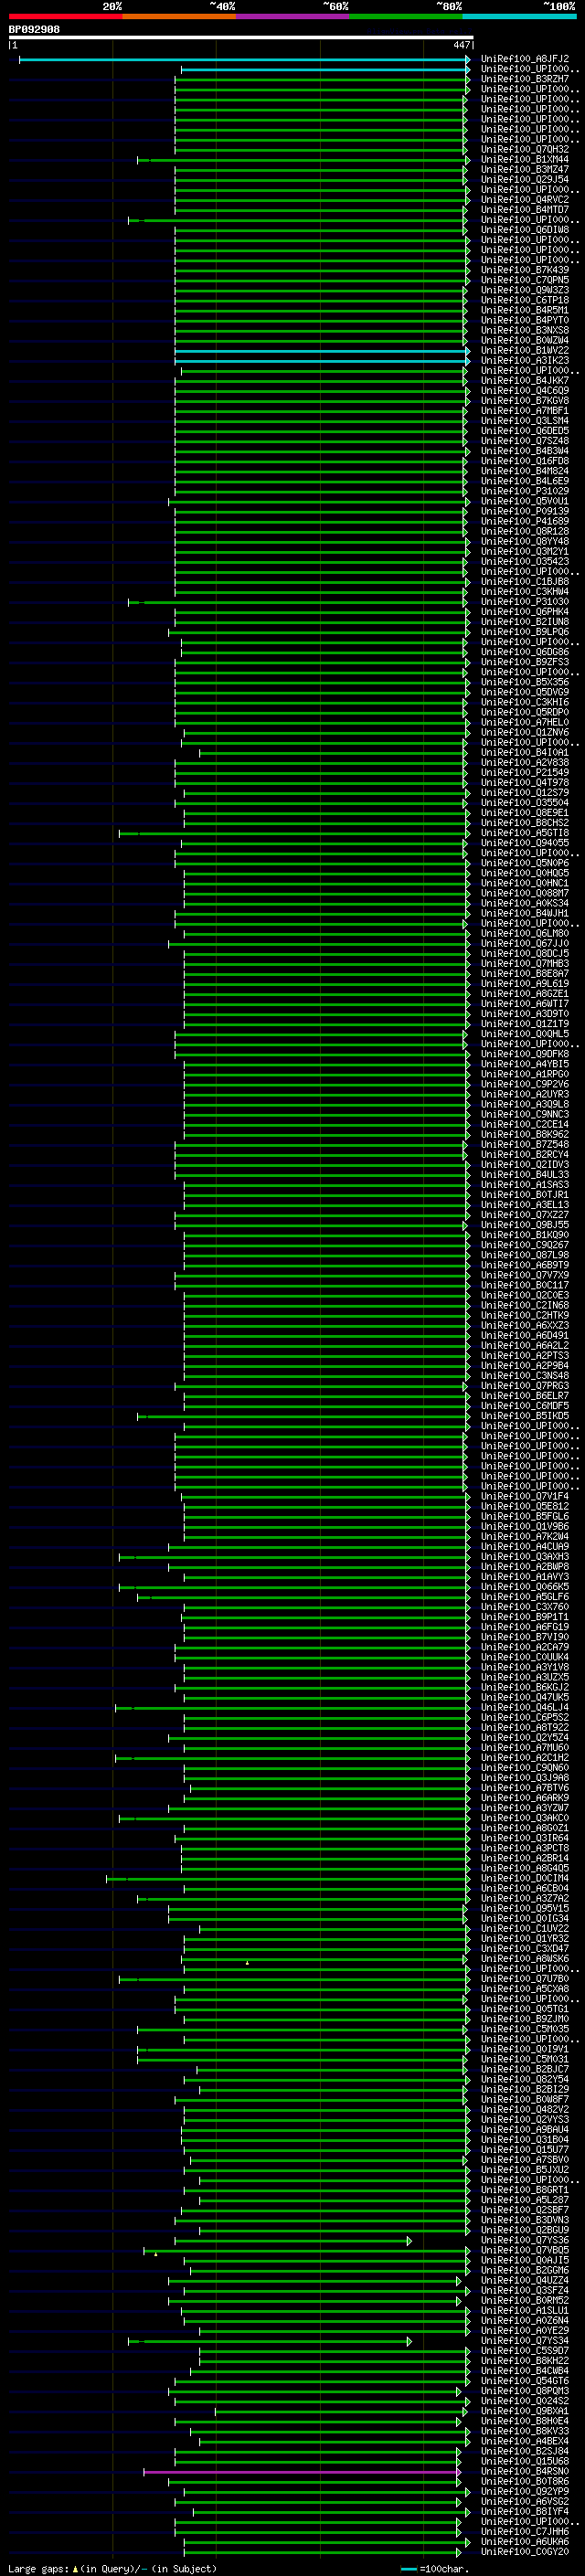Select the UniRef100_A5GTI8 hit label
Viewport: 585px width, 2576px height.
525,833
